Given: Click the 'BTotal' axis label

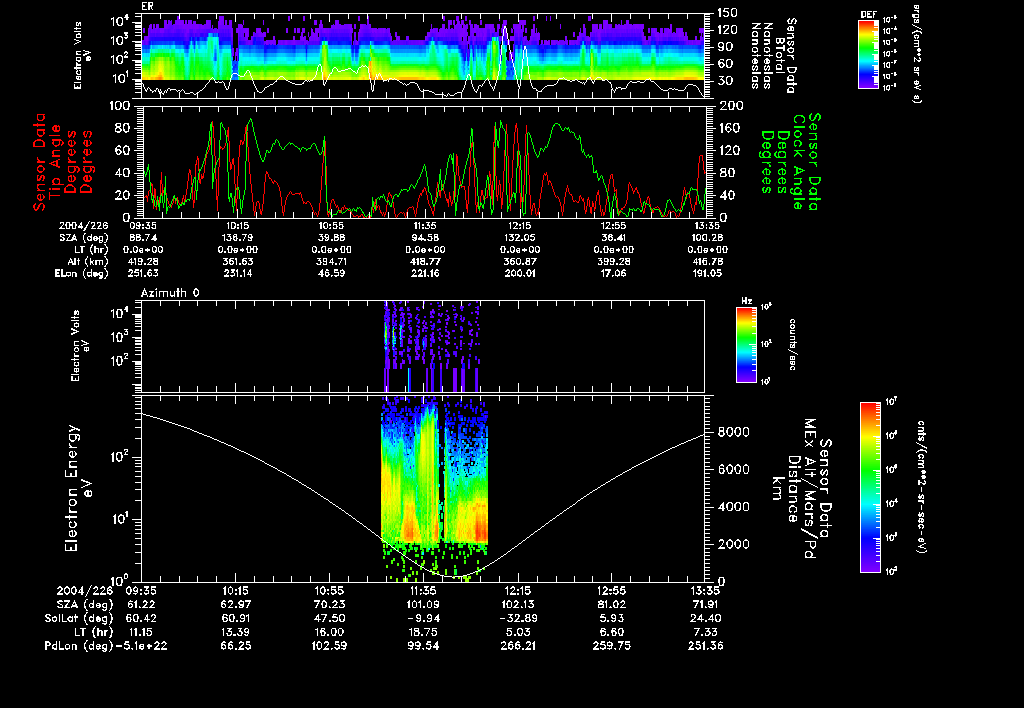Looking at the screenshot, I should (x=780, y=56).
